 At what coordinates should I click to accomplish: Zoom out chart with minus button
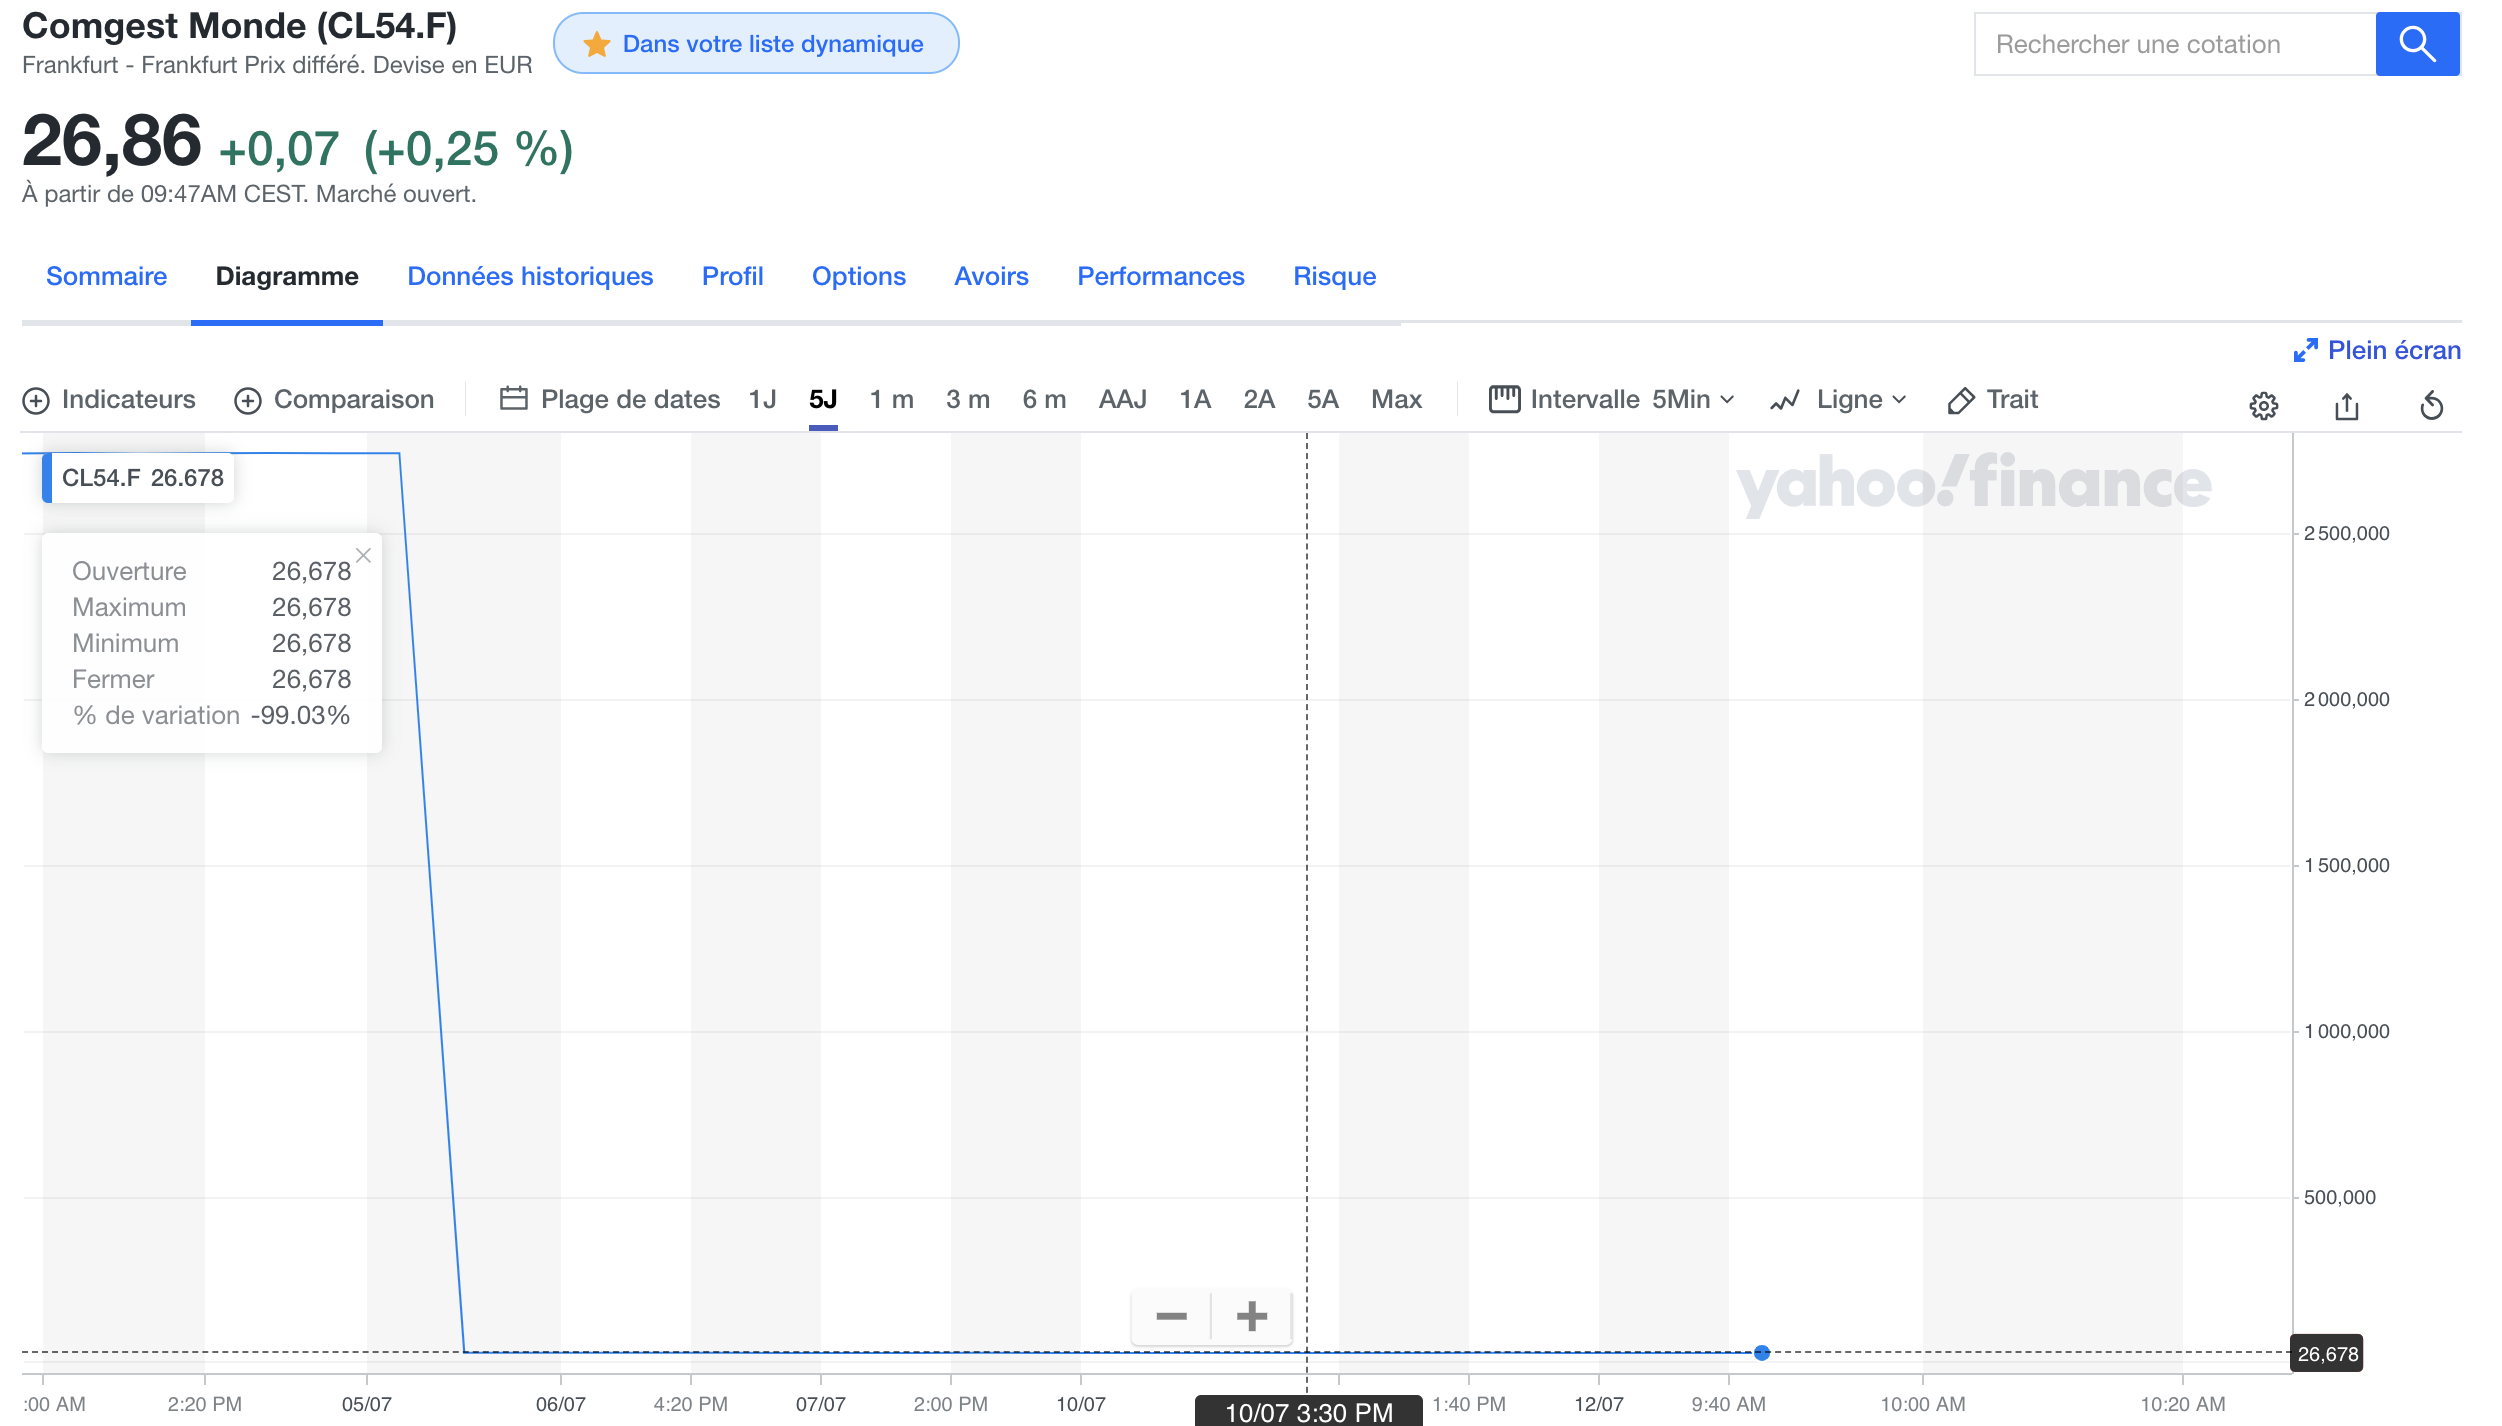click(x=1171, y=1316)
